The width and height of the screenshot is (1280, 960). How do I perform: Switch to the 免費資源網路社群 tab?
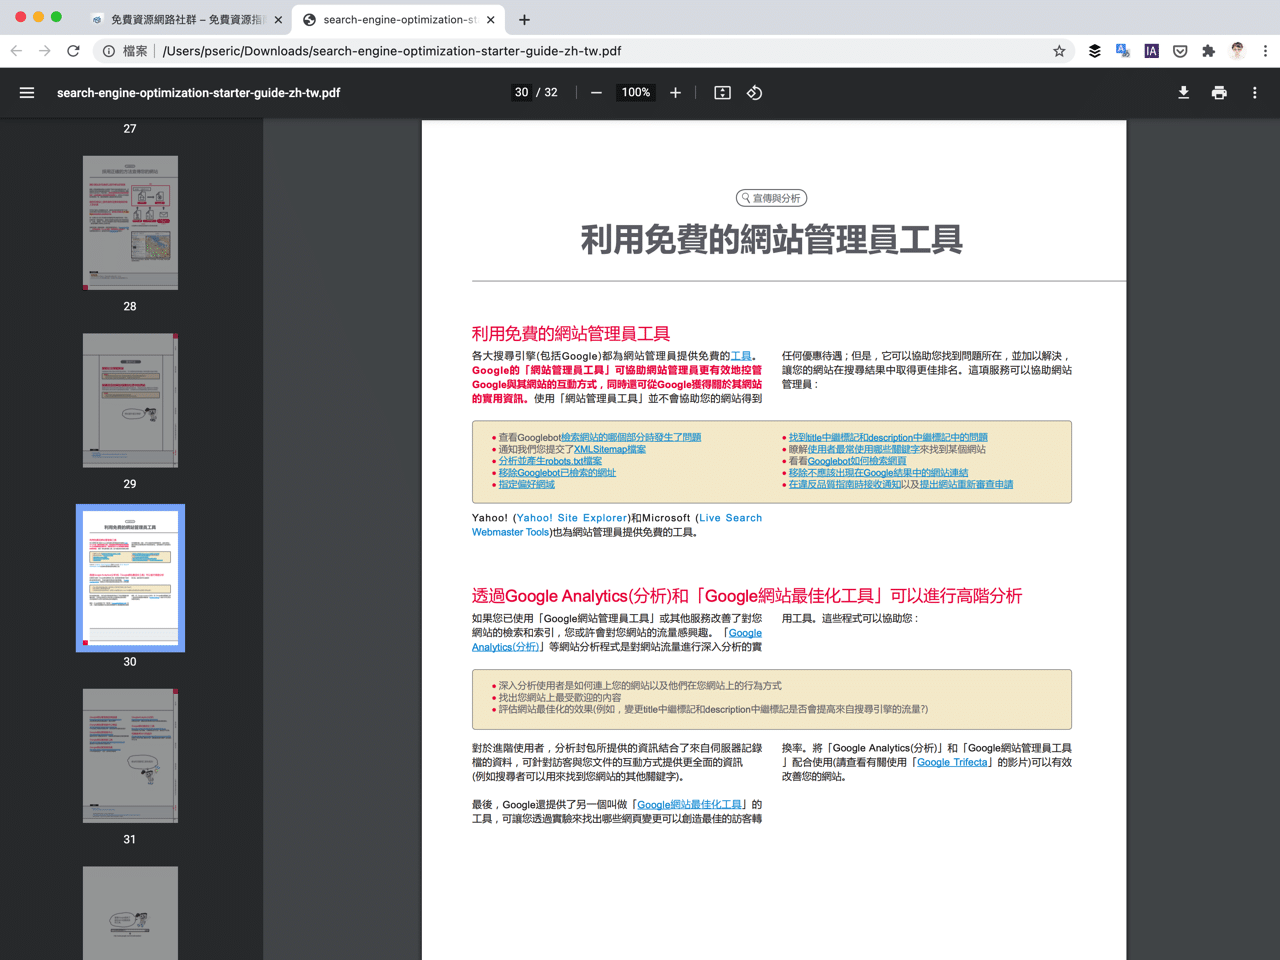coord(185,19)
